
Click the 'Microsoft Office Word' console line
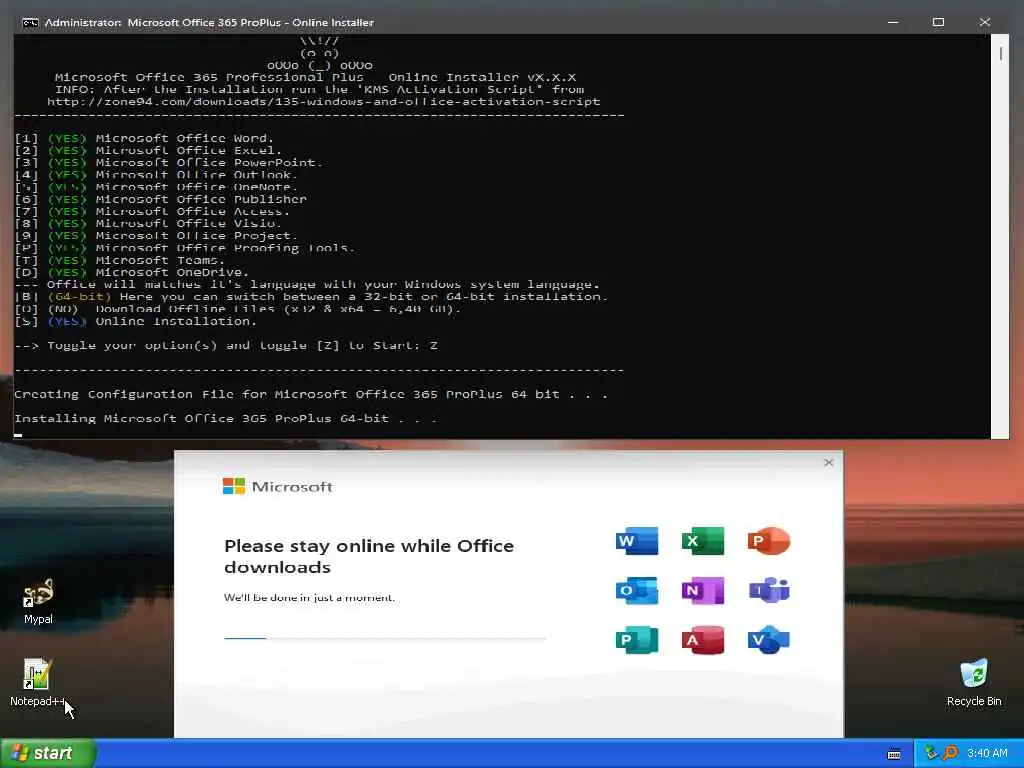tap(144, 138)
